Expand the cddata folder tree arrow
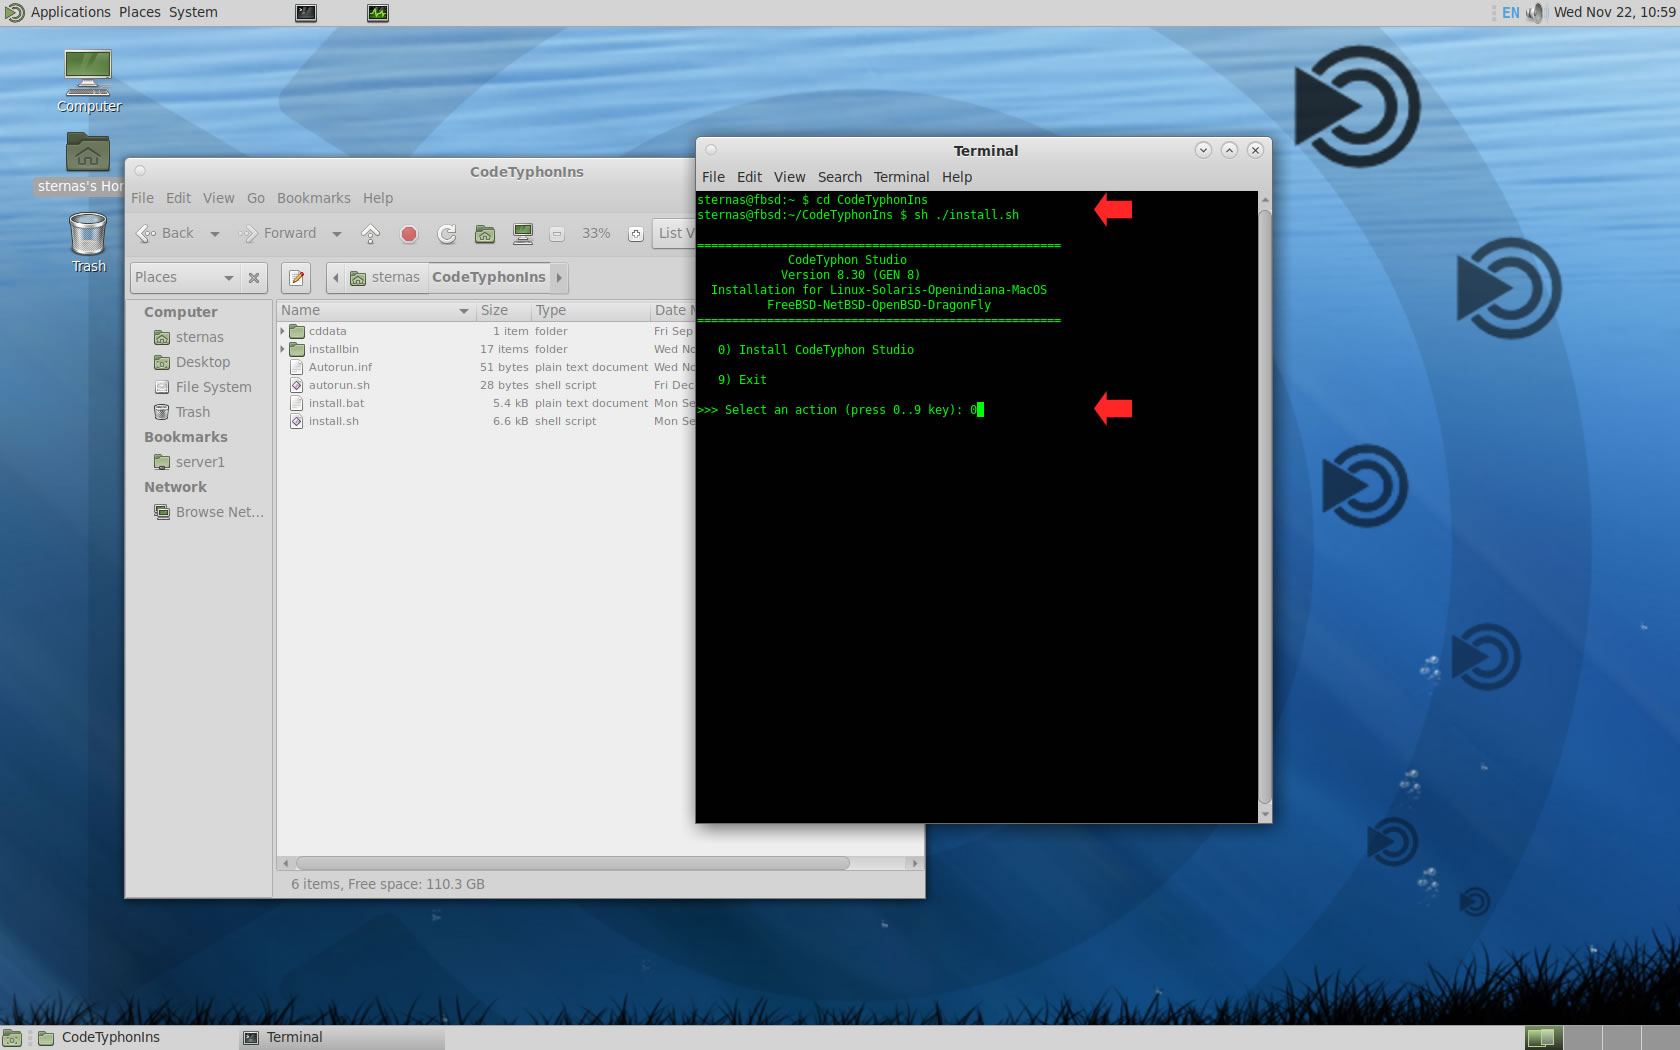 pos(282,331)
